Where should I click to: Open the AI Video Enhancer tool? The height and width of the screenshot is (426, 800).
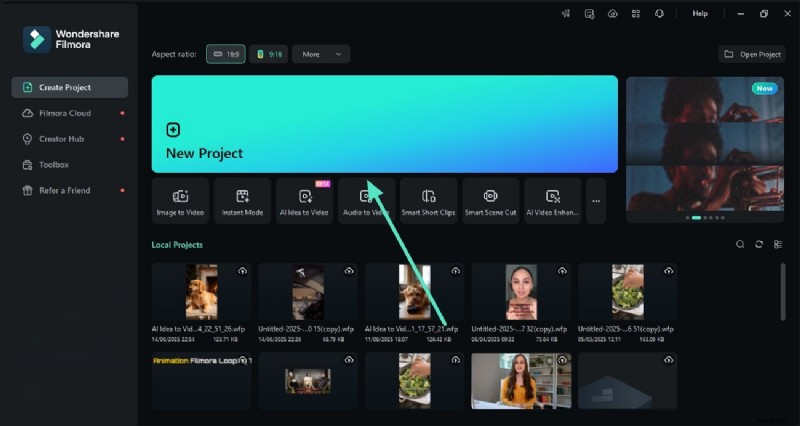tap(552, 201)
